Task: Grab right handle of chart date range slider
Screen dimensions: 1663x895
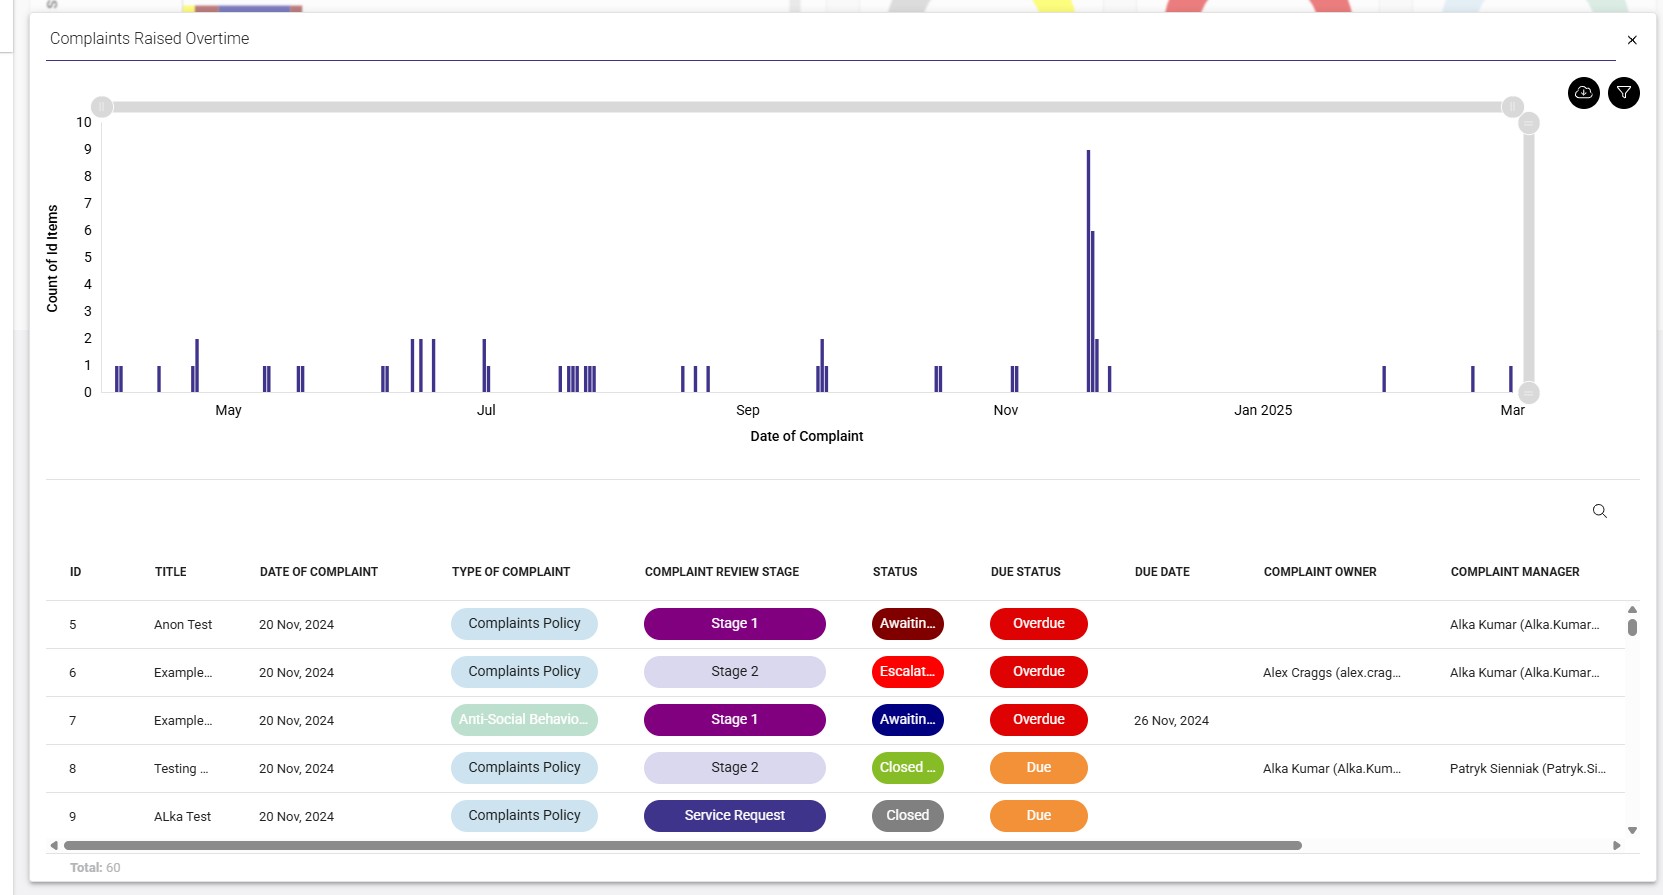Action: [x=1513, y=106]
